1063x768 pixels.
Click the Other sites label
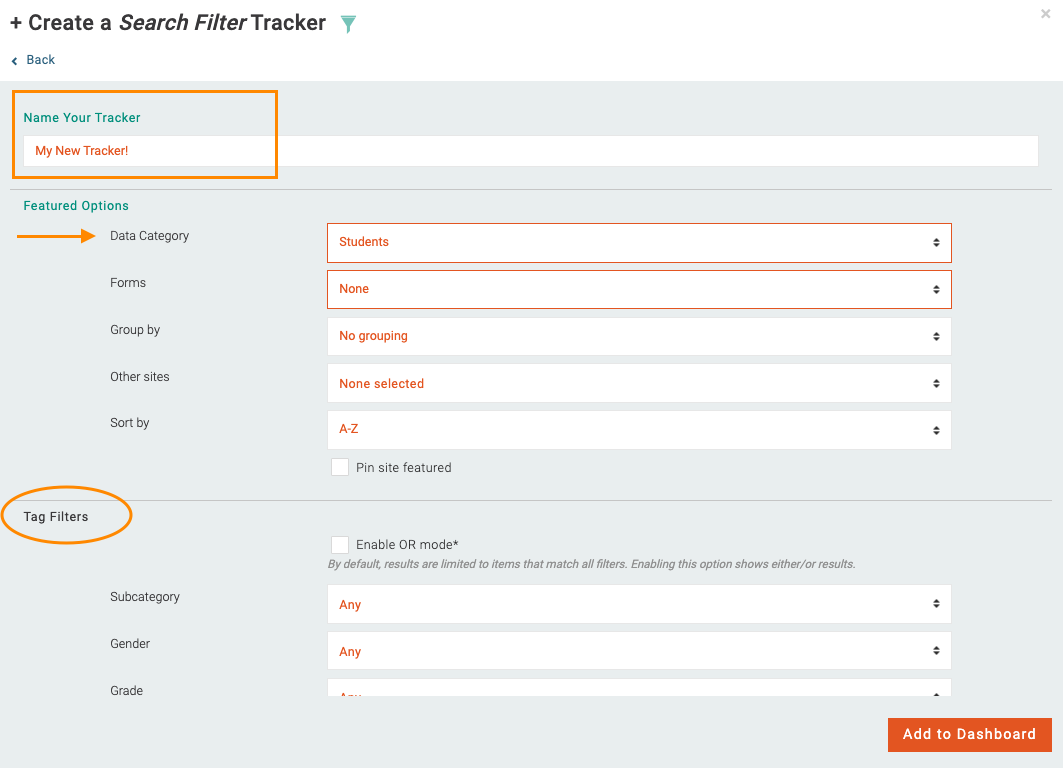coord(140,377)
